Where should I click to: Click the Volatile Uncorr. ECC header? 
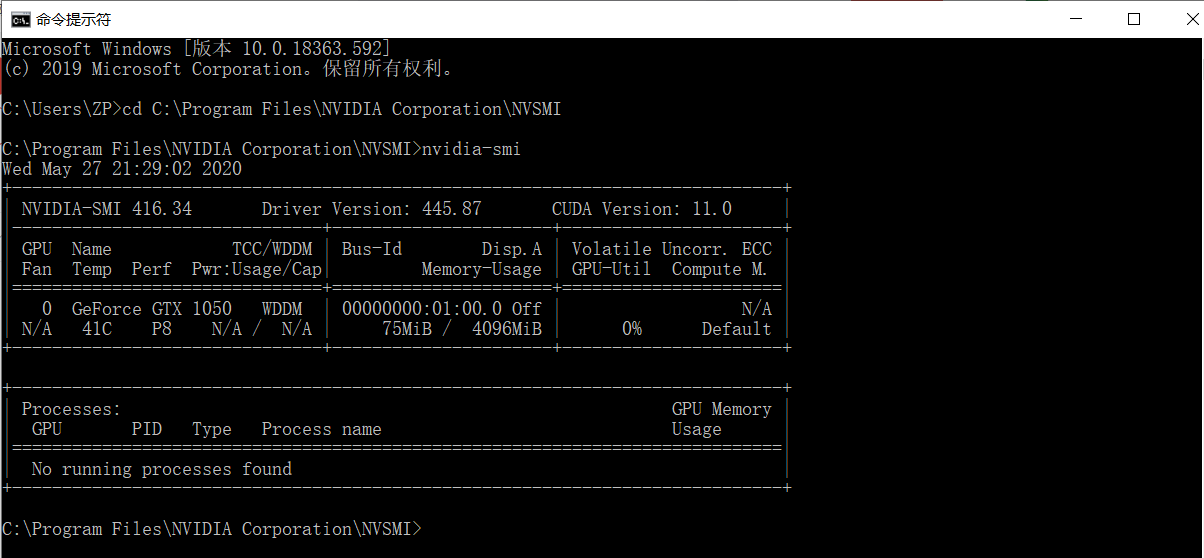point(671,249)
